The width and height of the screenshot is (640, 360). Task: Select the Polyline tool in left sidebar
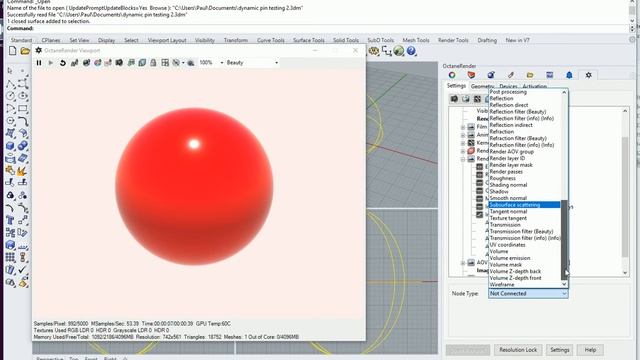point(10,84)
